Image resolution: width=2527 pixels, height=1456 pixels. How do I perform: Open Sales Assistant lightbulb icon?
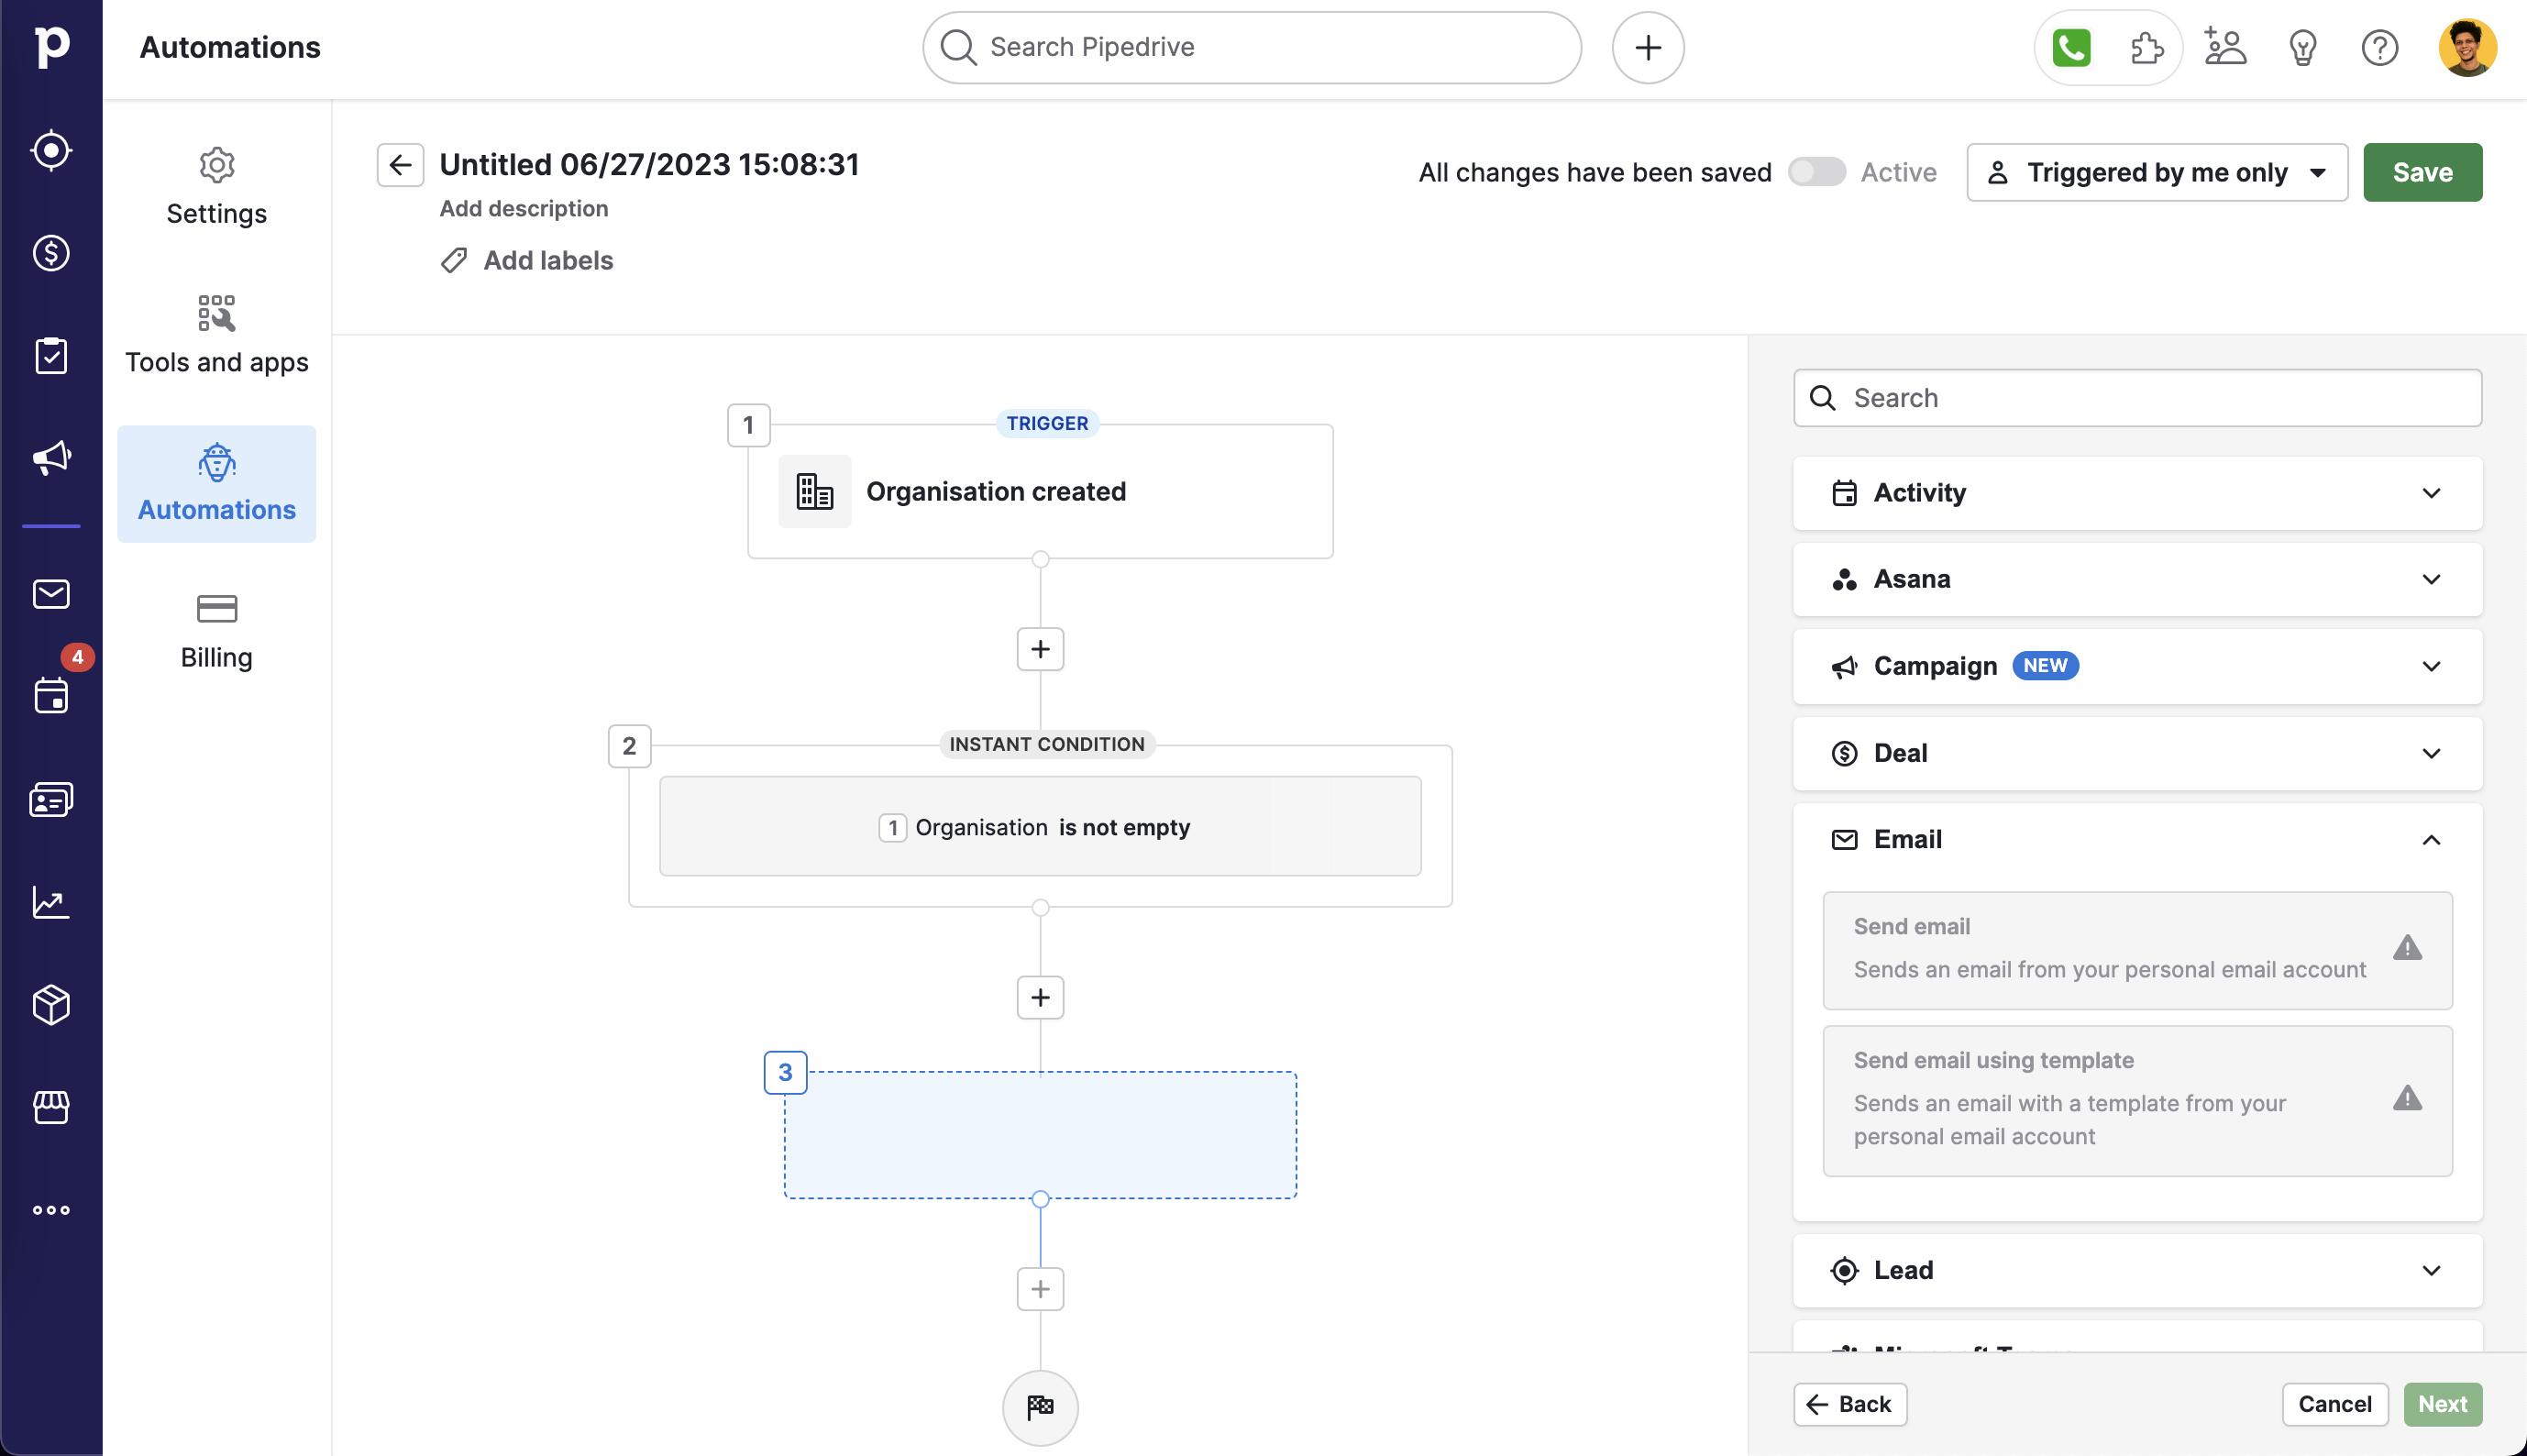[x=2302, y=47]
